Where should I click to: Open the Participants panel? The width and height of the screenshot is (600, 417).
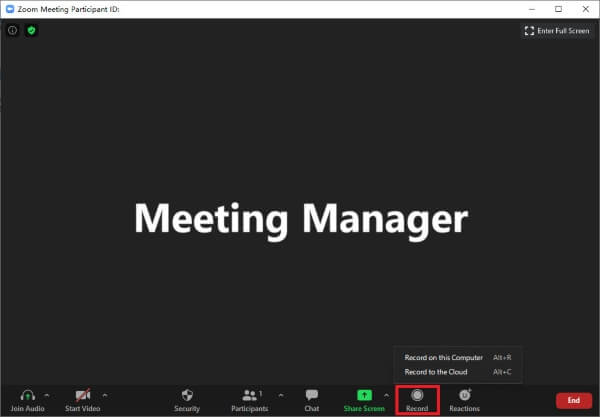[x=250, y=395]
